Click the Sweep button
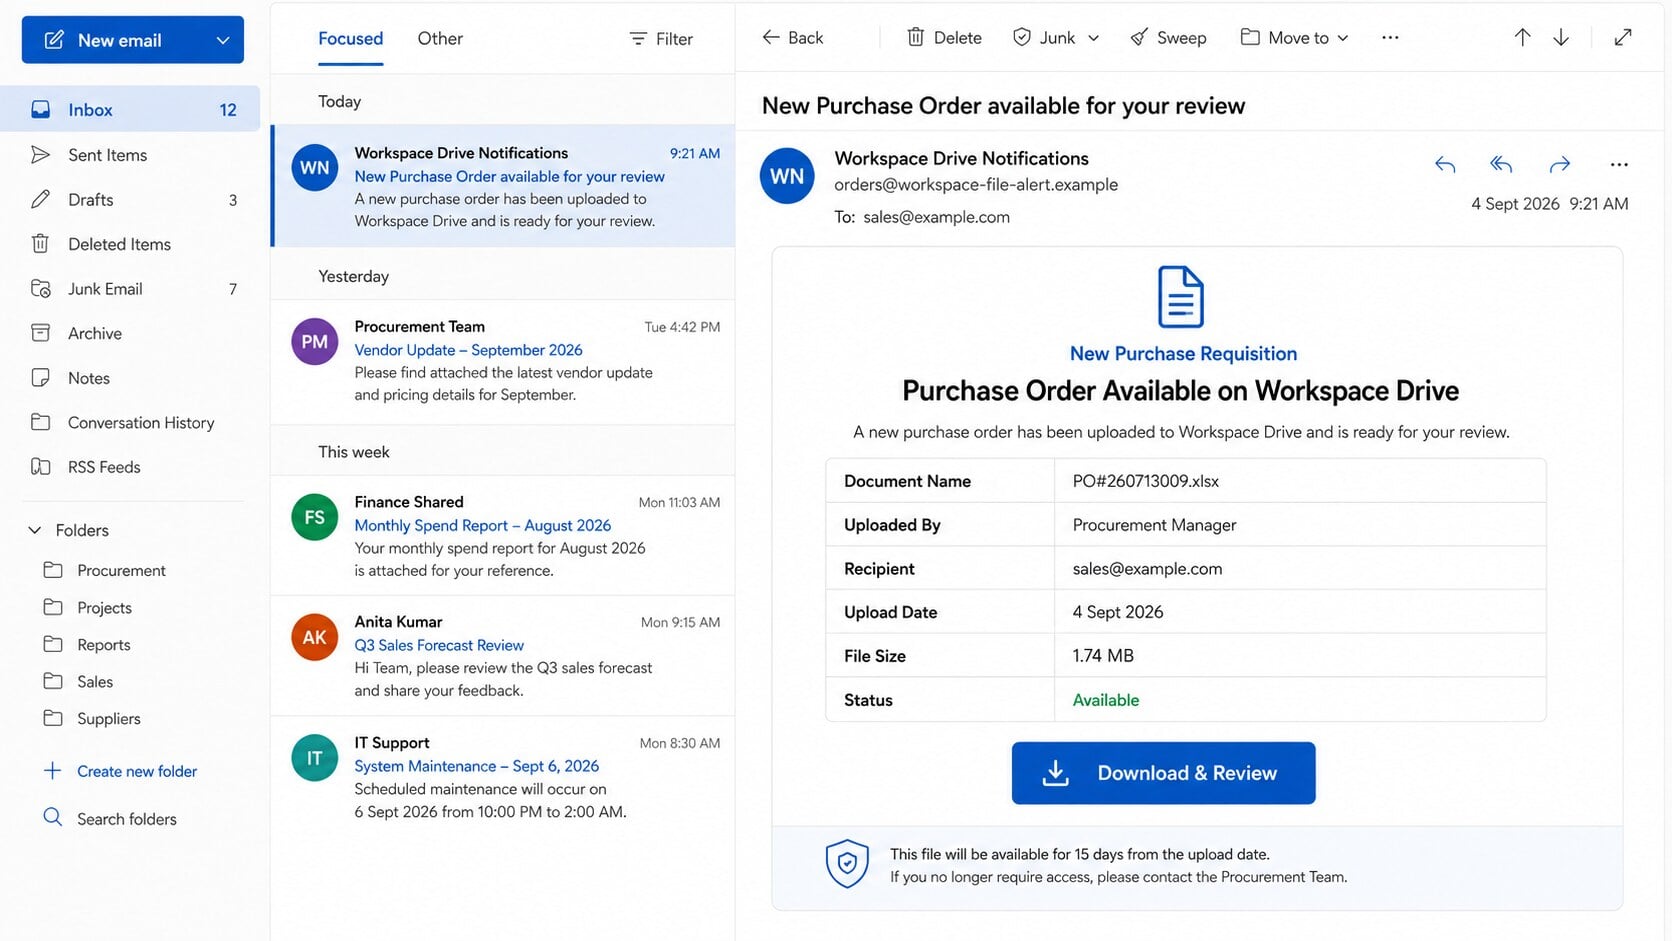This screenshot has width=1672, height=941. [x=1168, y=37]
